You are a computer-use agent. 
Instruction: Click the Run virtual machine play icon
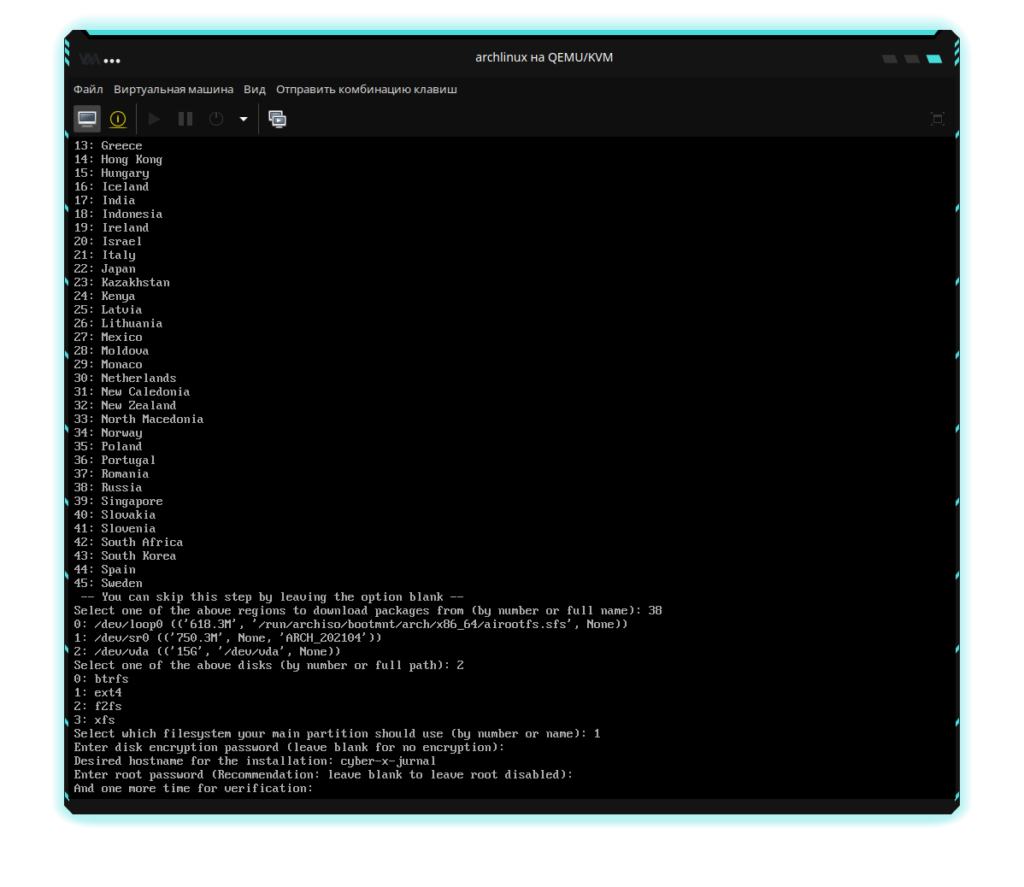click(x=154, y=119)
